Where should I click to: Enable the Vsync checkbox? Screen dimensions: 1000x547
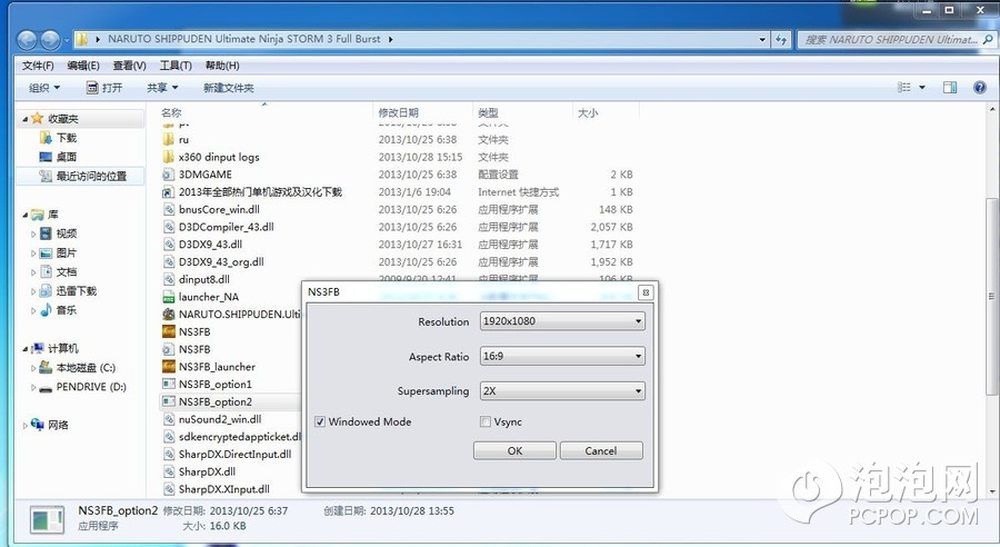click(x=485, y=422)
